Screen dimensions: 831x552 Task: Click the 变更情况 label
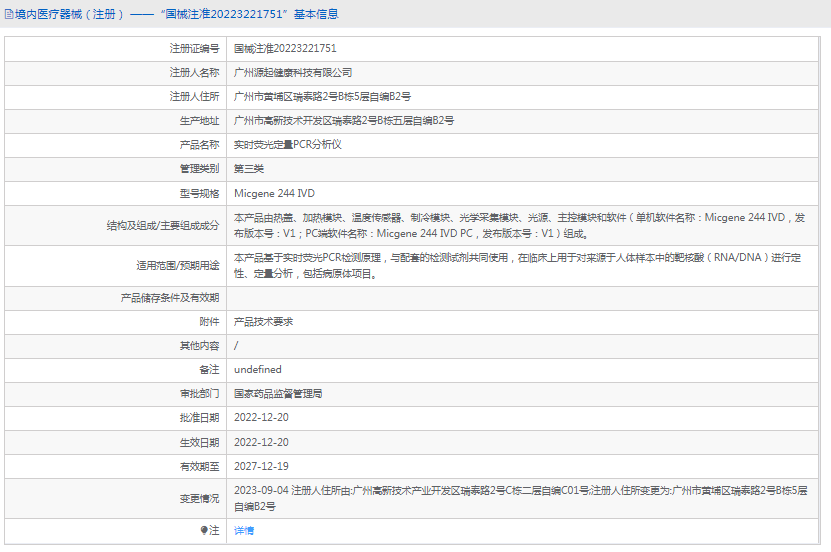[199, 498]
